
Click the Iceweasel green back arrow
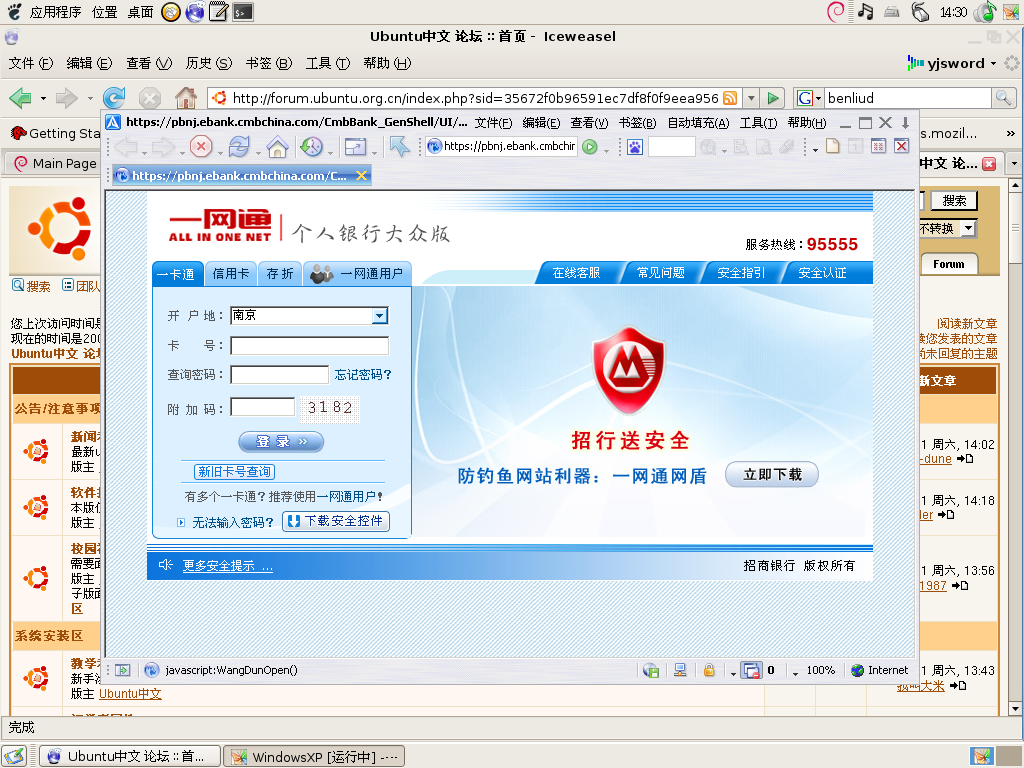coord(20,98)
